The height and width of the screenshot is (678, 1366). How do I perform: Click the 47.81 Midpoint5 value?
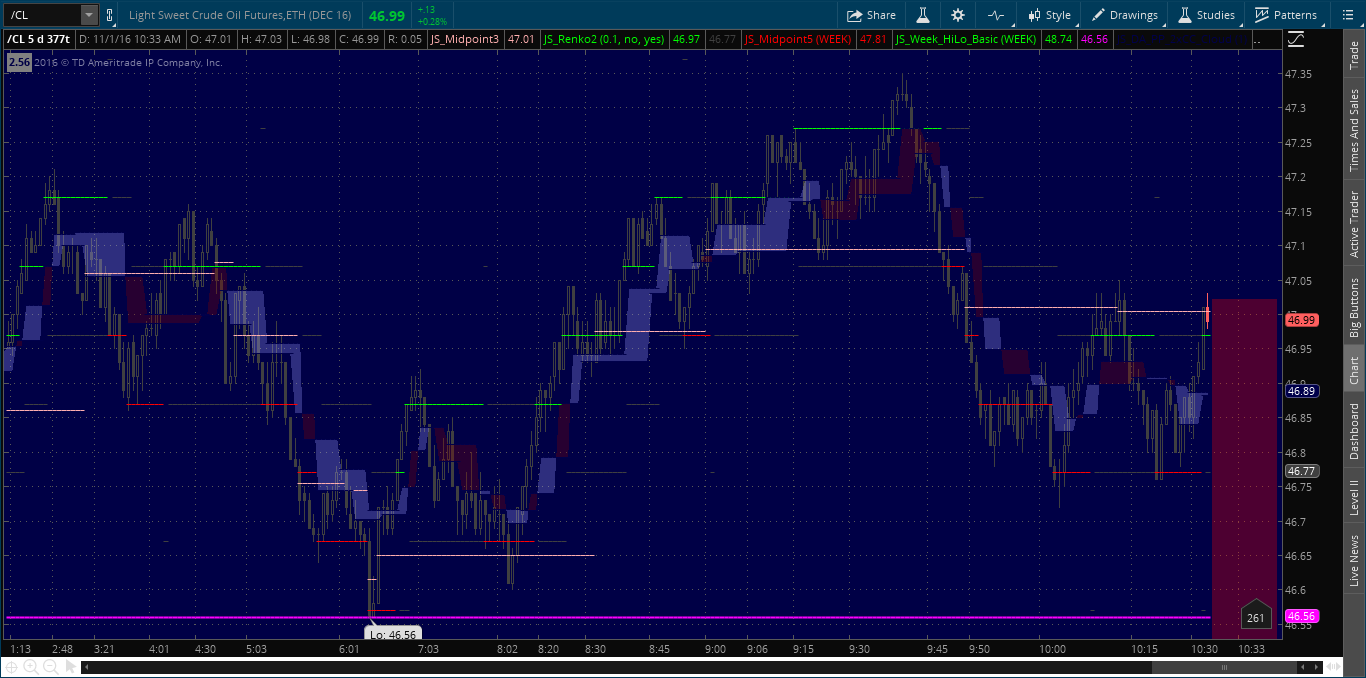873,39
